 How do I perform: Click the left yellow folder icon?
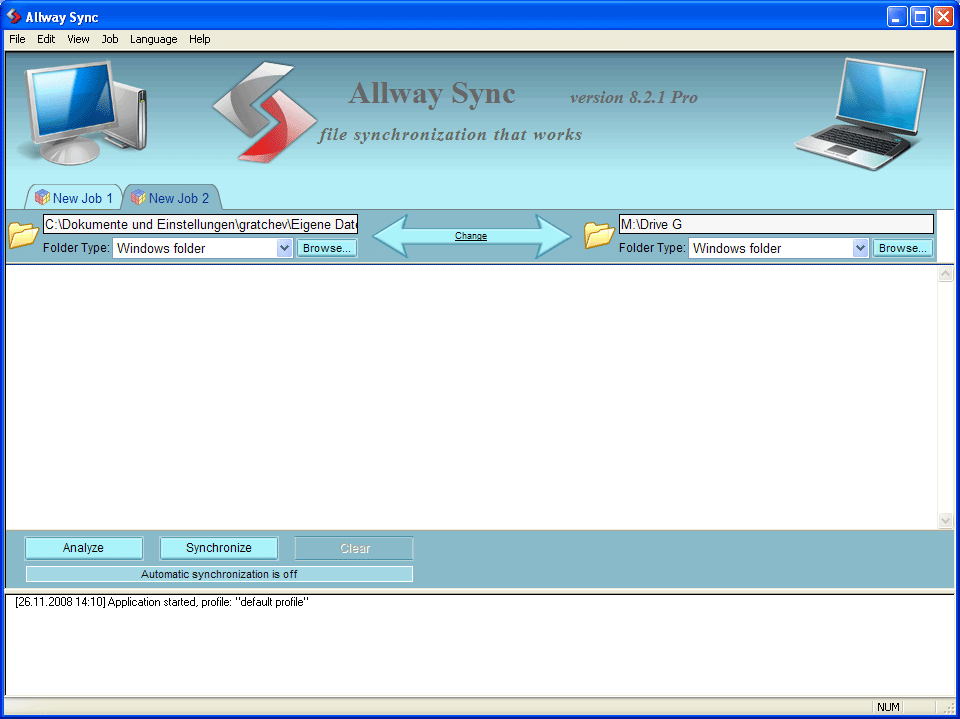pyautogui.click(x=22, y=234)
